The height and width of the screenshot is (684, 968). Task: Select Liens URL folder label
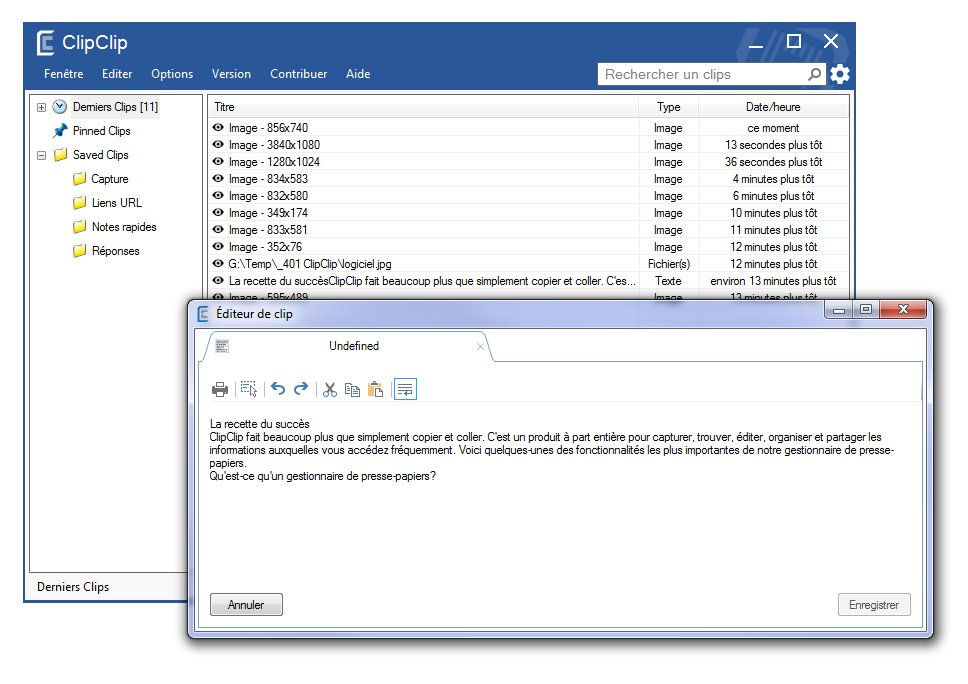point(117,202)
